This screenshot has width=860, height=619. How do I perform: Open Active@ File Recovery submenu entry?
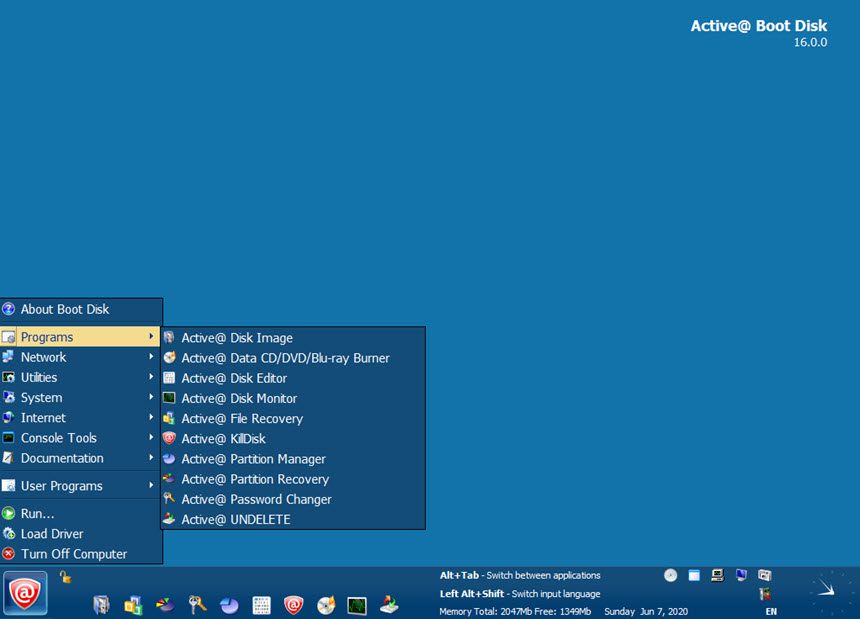click(293, 419)
